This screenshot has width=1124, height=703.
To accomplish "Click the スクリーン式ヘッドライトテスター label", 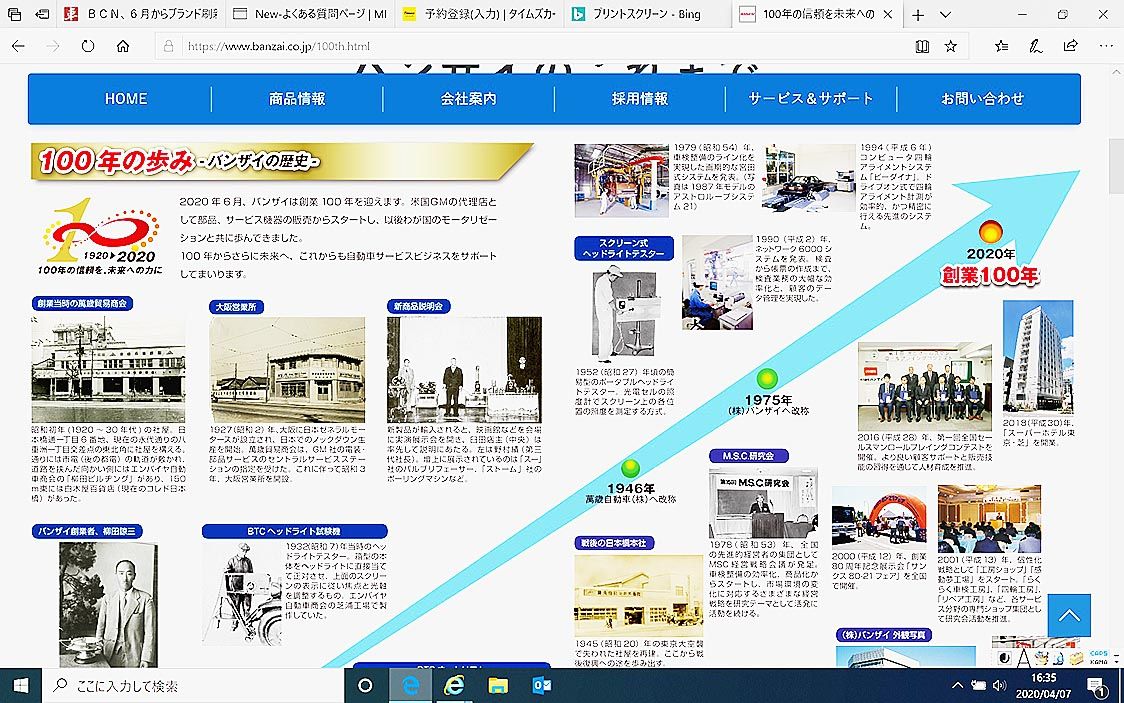I will coord(624,248).
